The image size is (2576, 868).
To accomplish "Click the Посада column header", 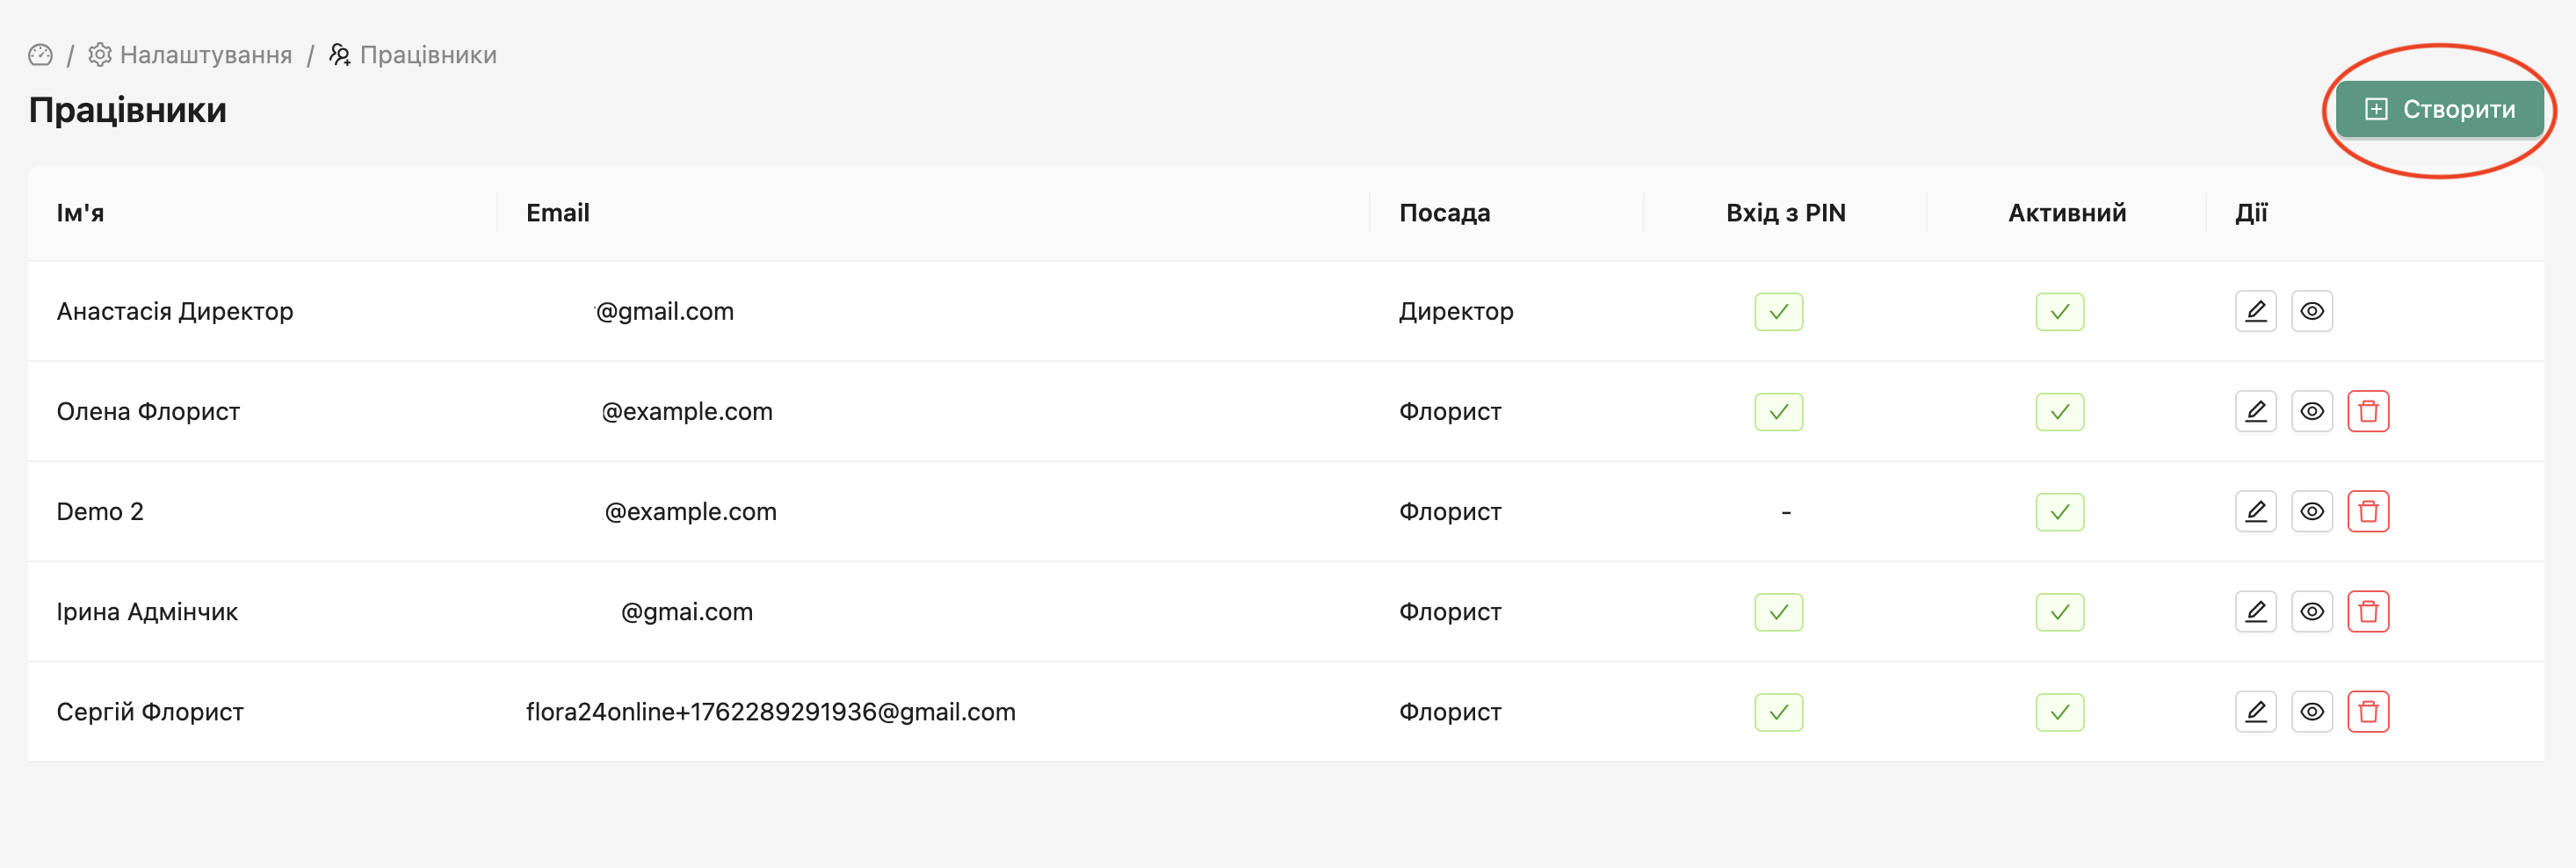I will point(1444,213).
